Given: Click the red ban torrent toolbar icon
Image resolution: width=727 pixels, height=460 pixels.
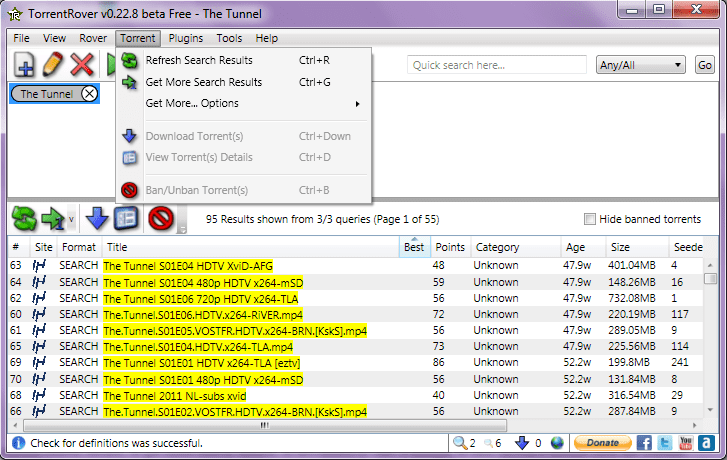Looking at the screenshot, I should [x=161, y=218].
